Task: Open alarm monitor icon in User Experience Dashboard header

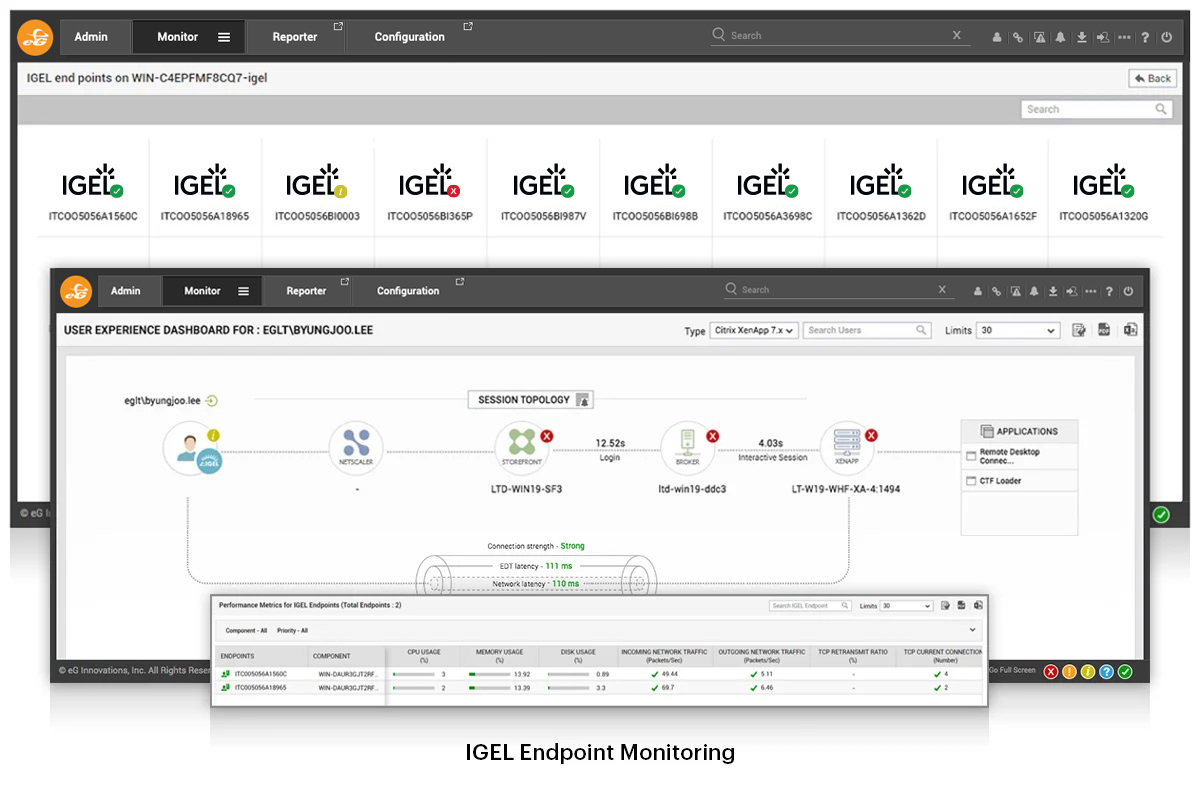Action: pyautogui.click(x=1015, y=291)
